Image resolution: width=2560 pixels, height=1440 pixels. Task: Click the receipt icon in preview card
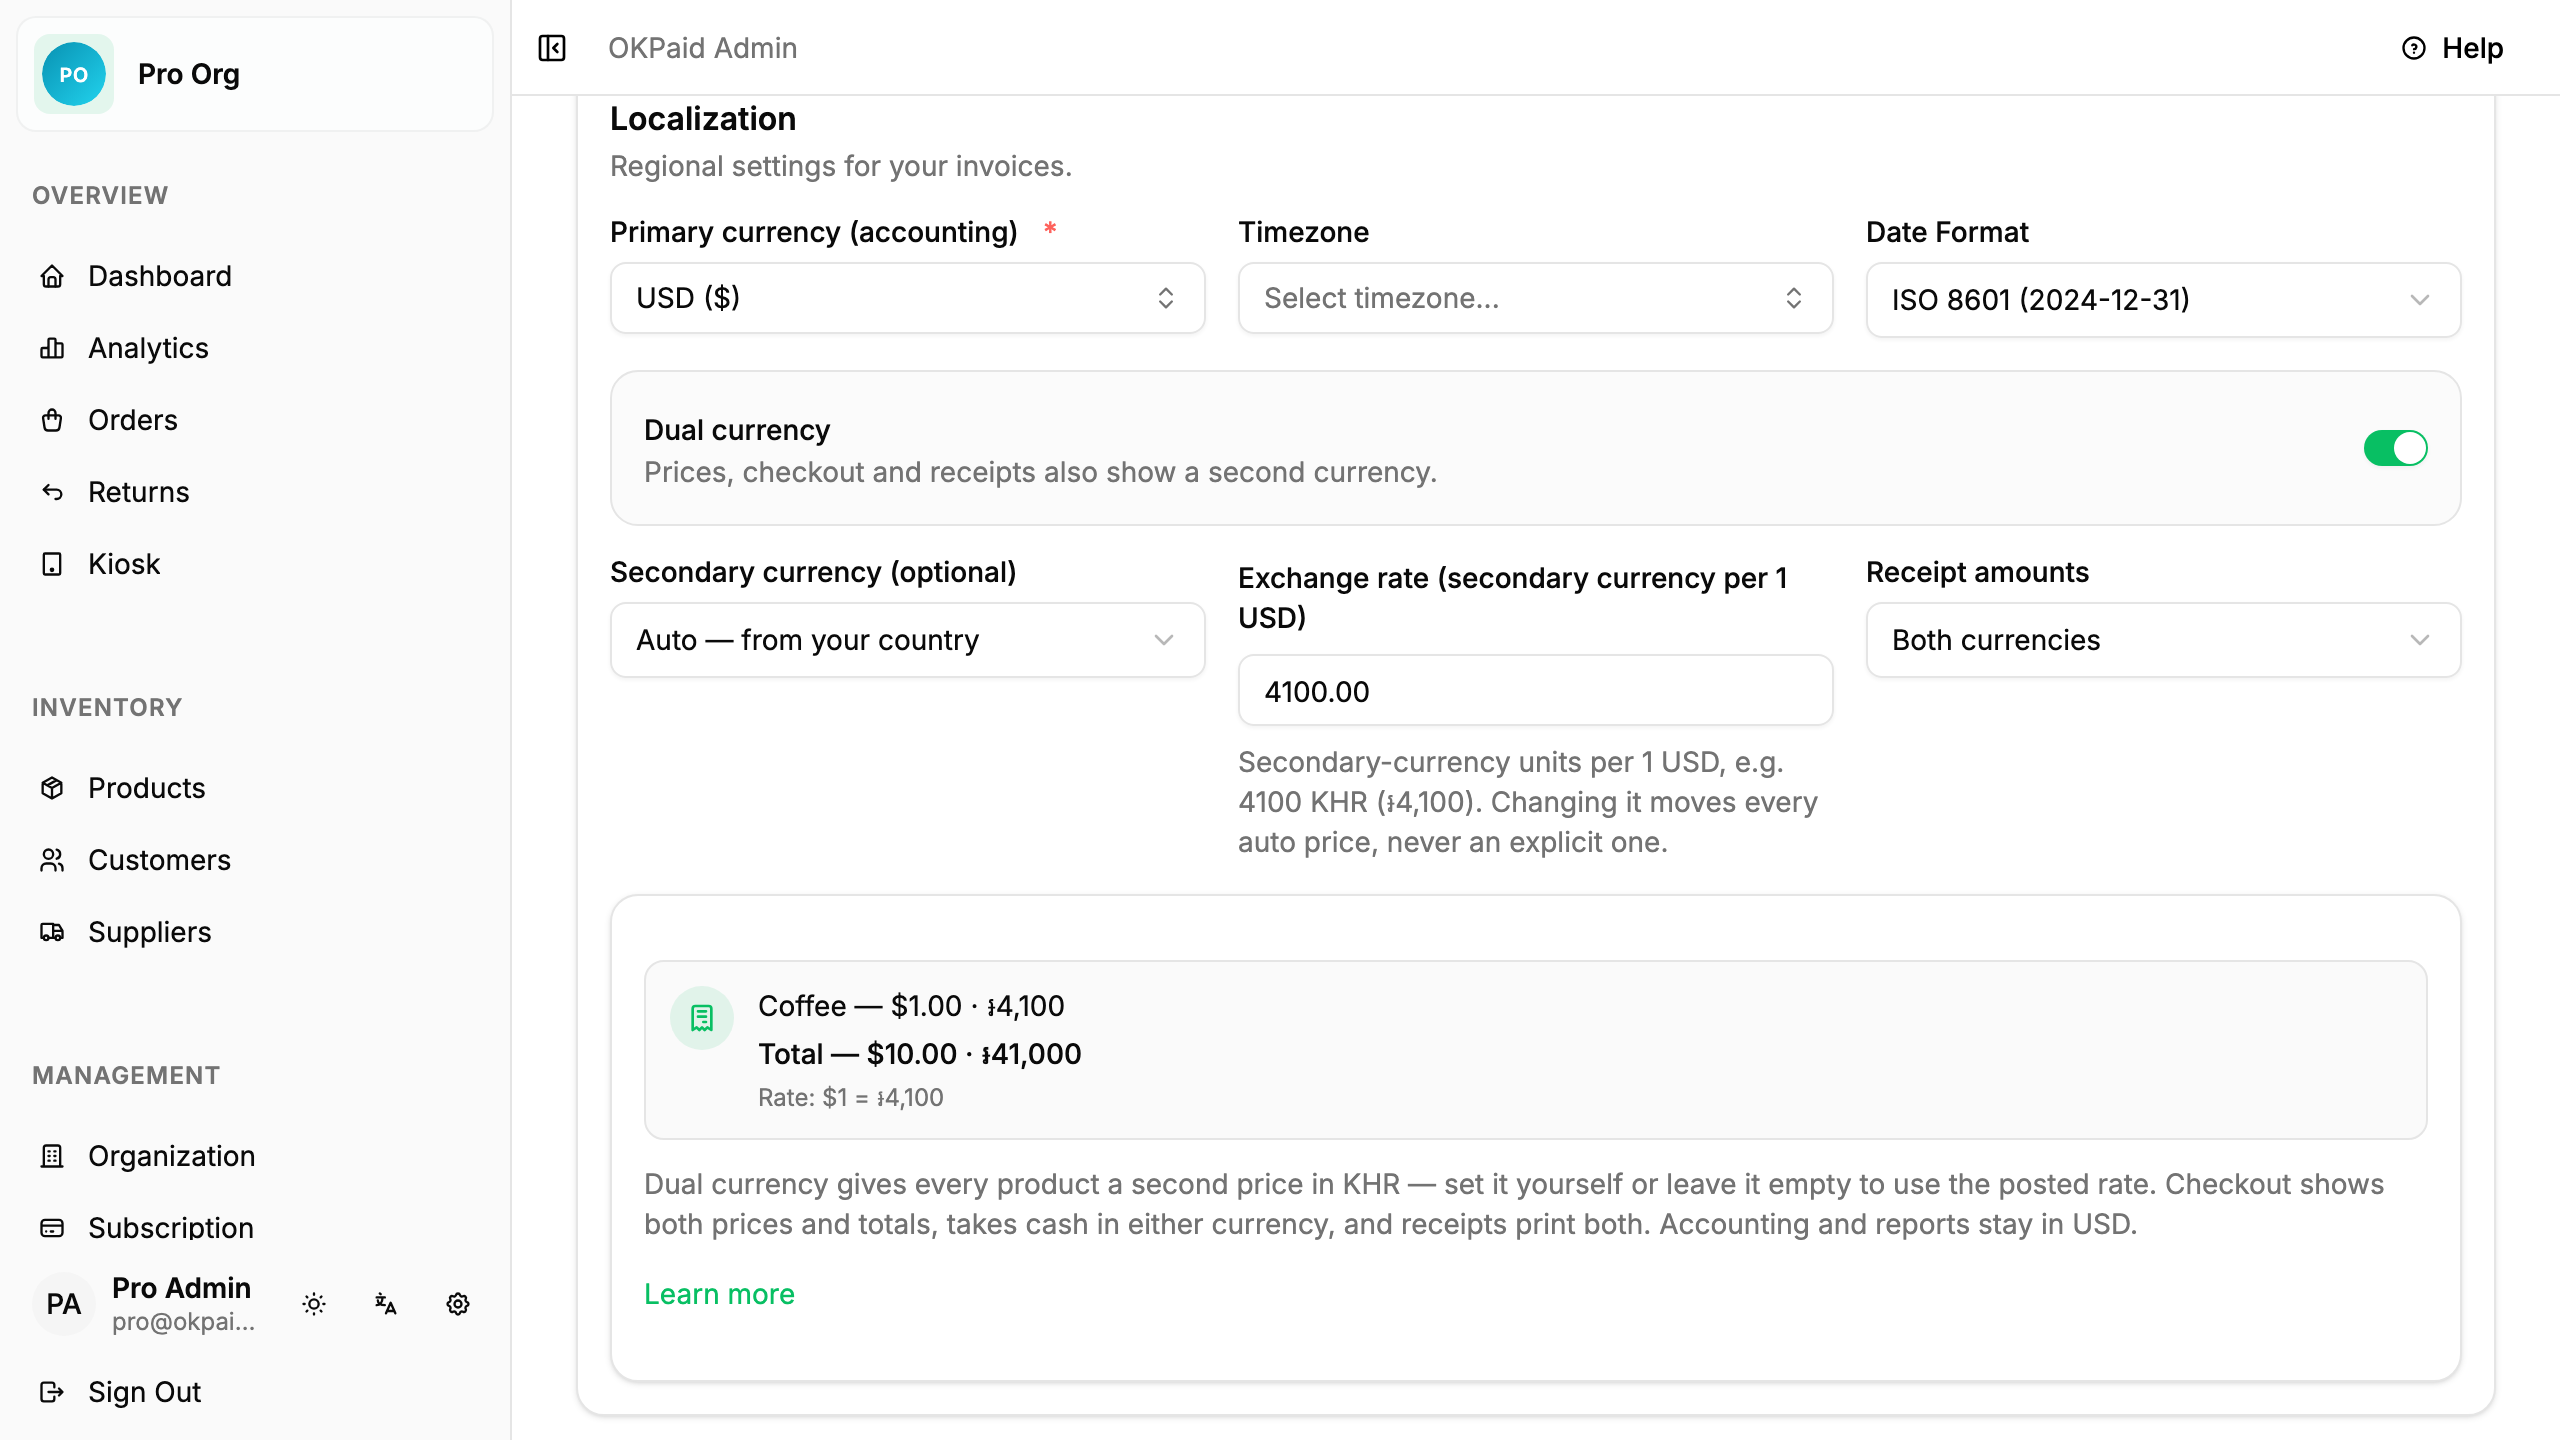[702, 1018]
